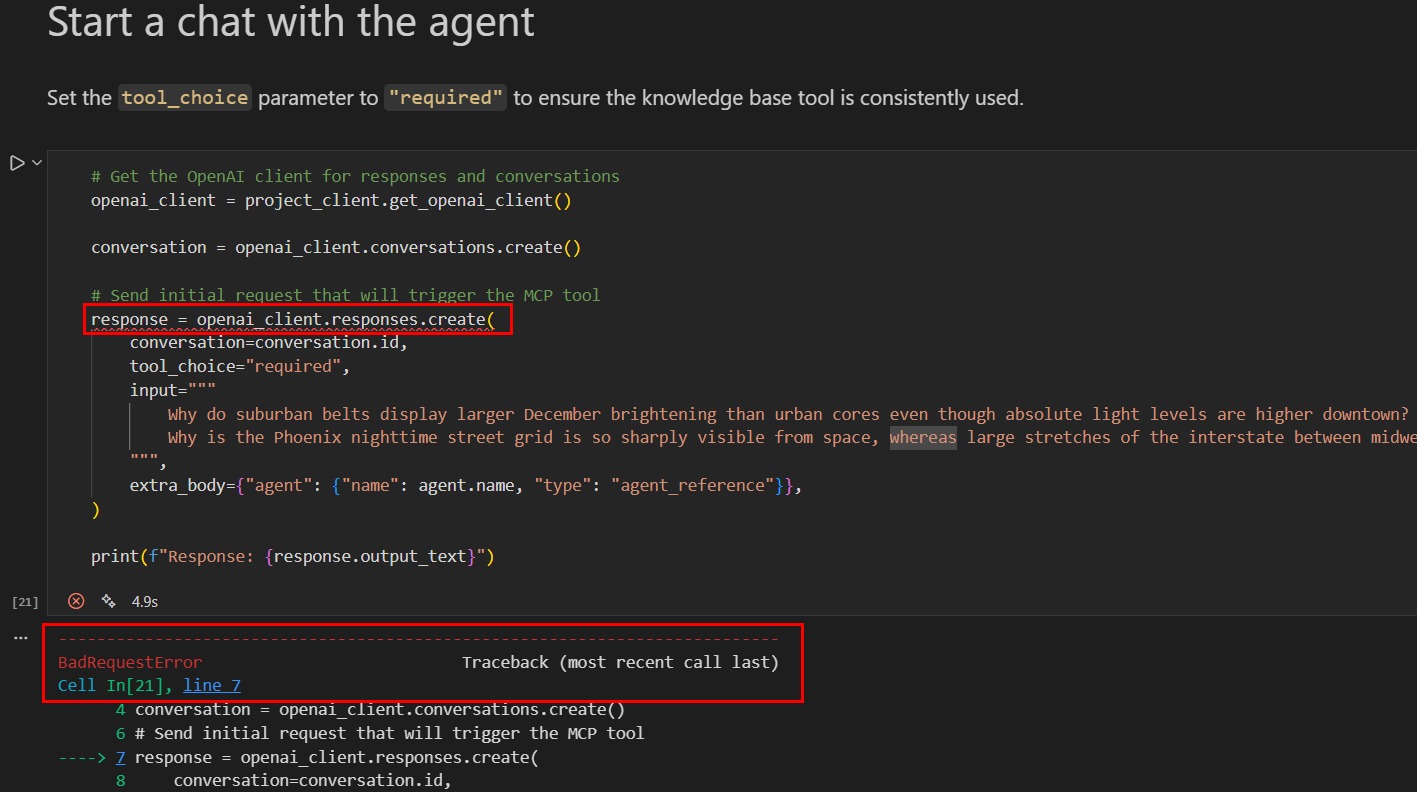Click the "response = openai_client.responses.create(" cell line

pos(293,319)
